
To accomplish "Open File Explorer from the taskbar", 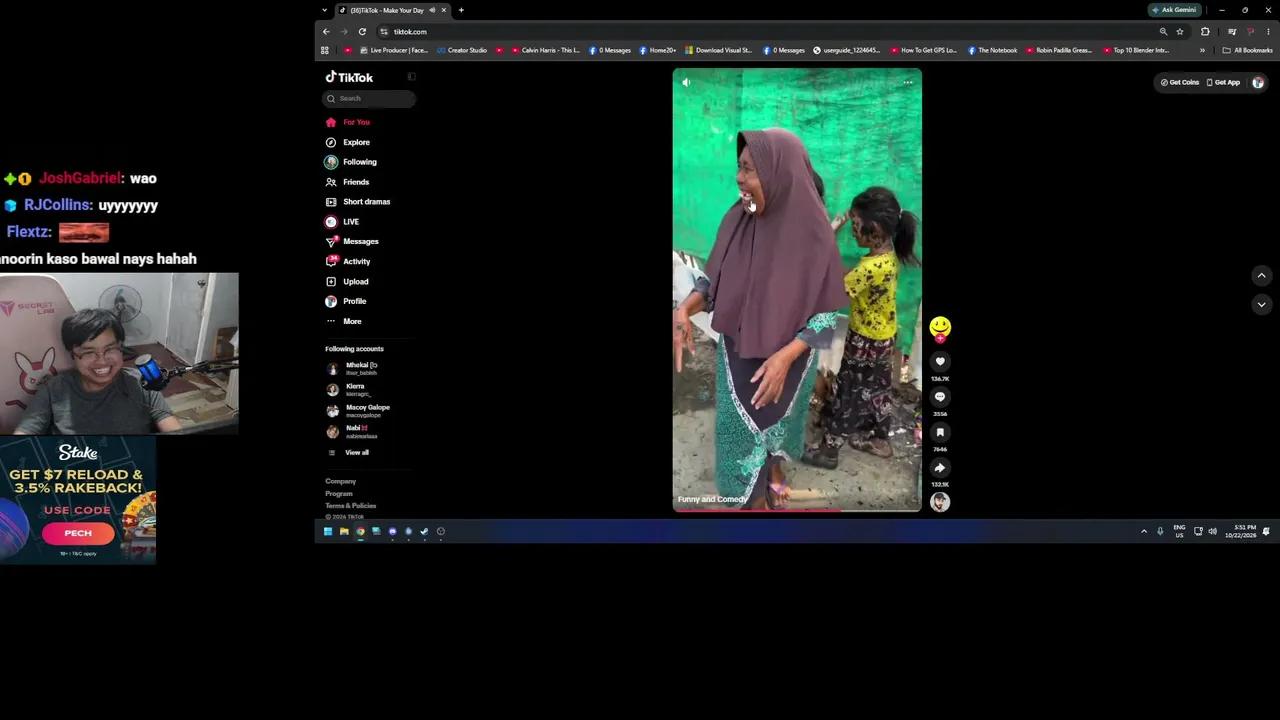I will point(344,532).
